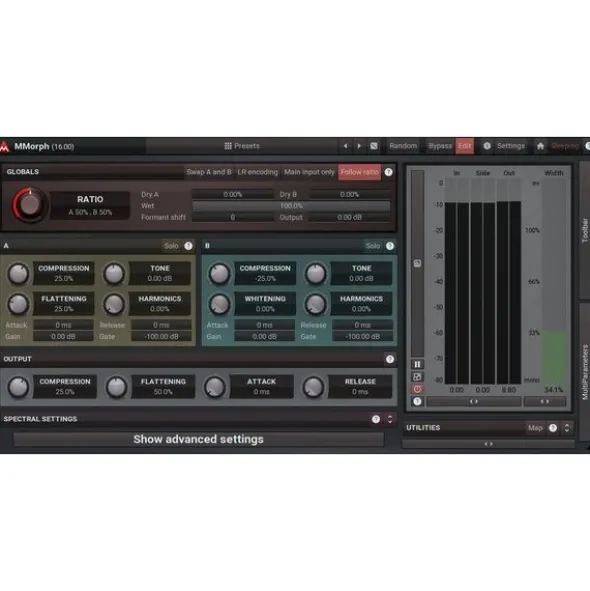Image resolution: width=590 pixels, height=591 pixels.
Task: Click Output Release knob
Action: pos(313,387)
